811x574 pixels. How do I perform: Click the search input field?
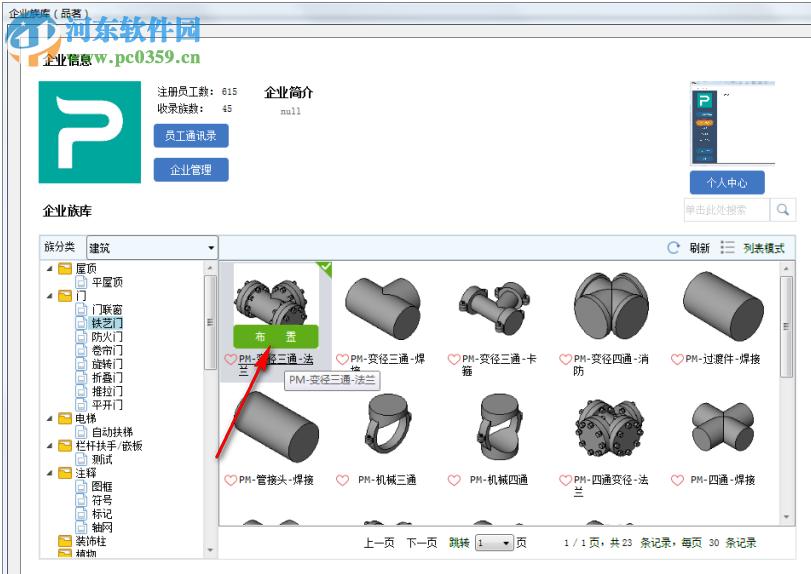tap(727, 210)
